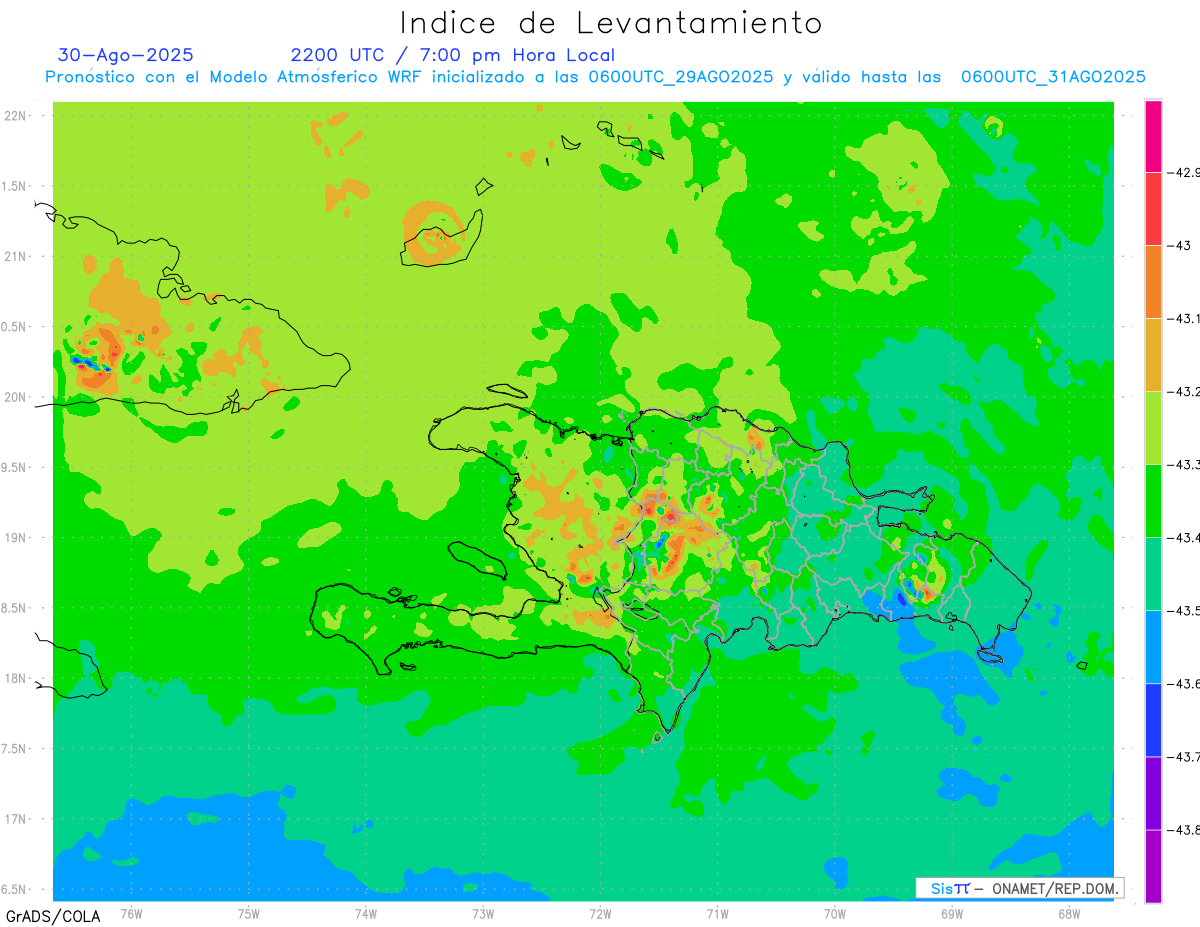This screenshot has height=927, width=1200.
Task: Click the magenta swatch at the top of the colorbar
Action: pyautogui.click(x=1153, y=136)
